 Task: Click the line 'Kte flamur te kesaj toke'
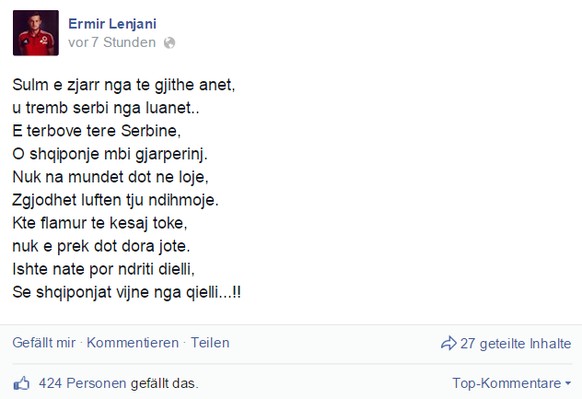pyautogui.click(x=100, y=223)
